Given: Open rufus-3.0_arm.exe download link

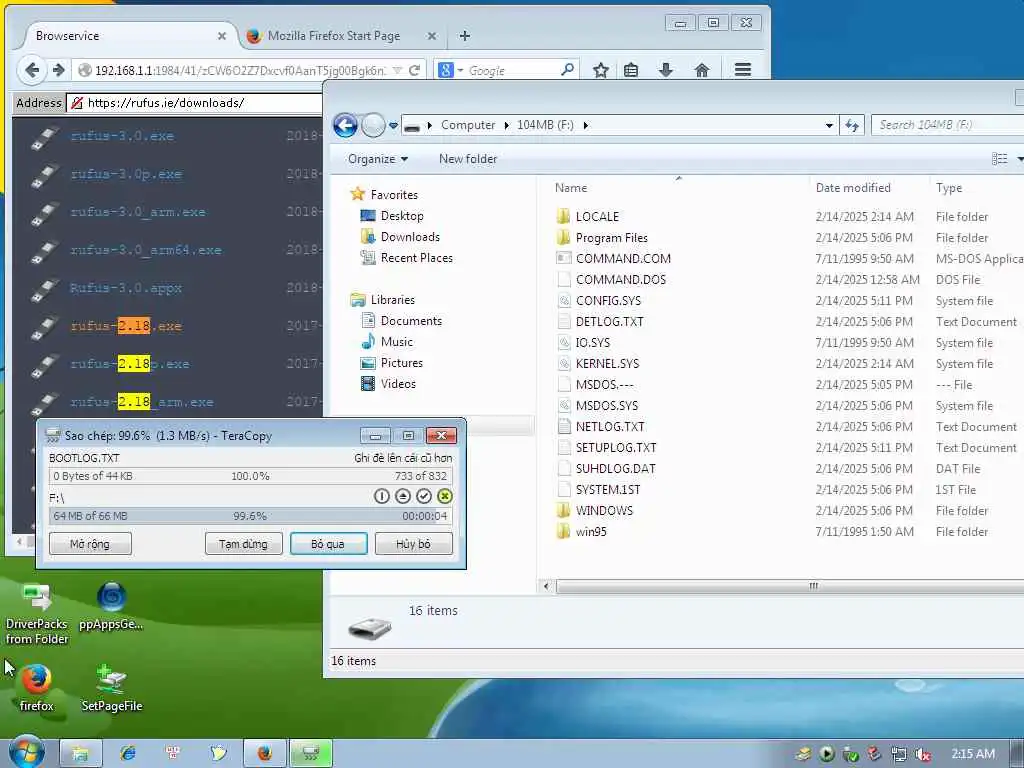Looking at the screenshot, I should [138, 212].
